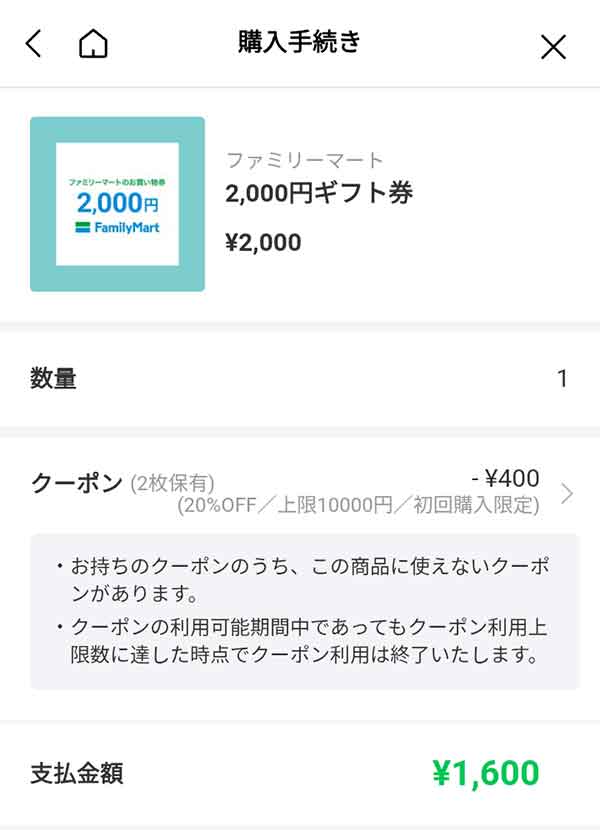600x830 pixels.
Task: Expand the coupon selection with the right chevron
Action: 568,490
